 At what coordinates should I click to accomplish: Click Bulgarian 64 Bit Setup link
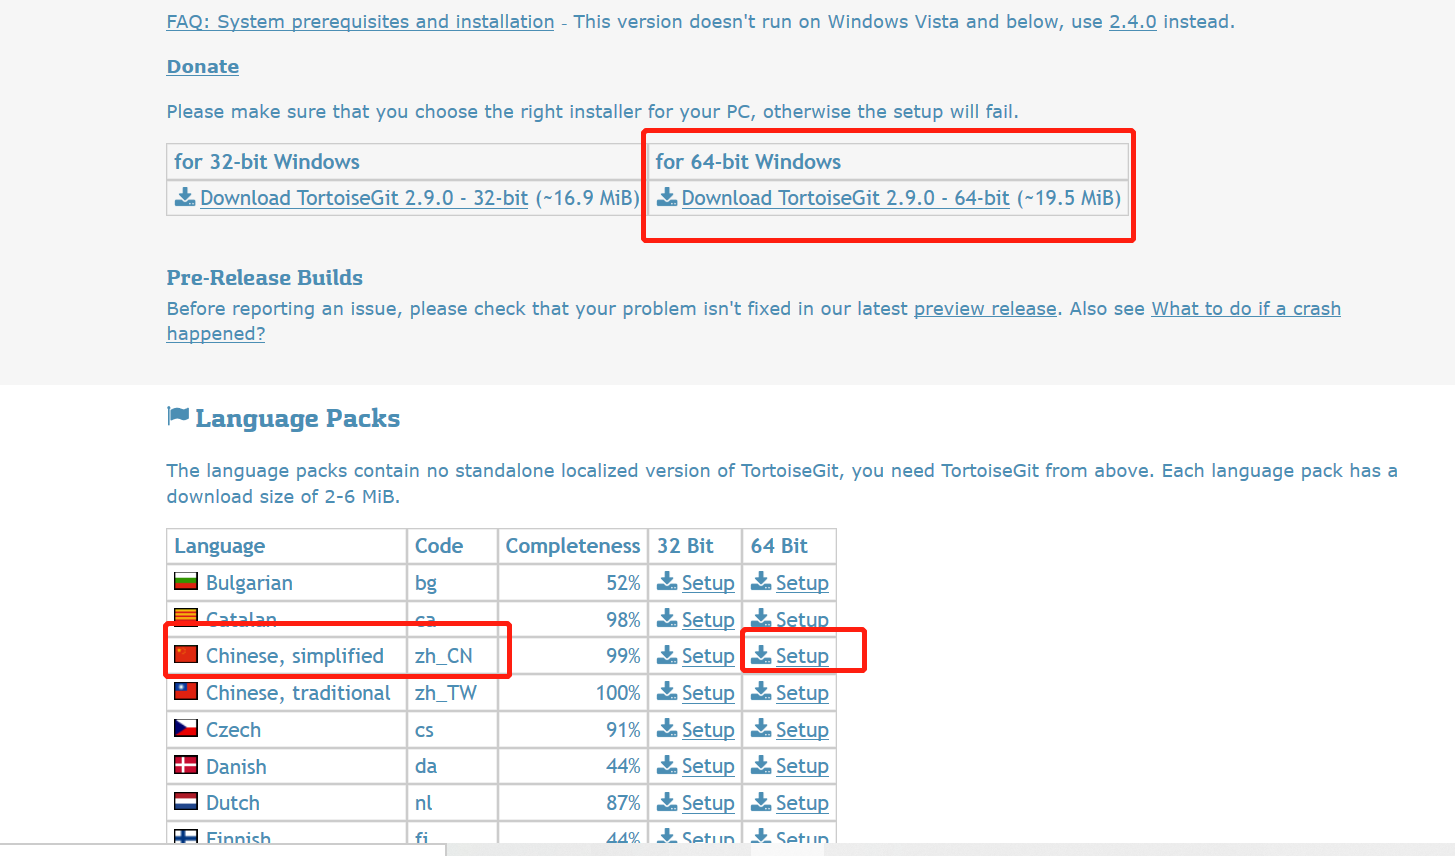point(802,583)
